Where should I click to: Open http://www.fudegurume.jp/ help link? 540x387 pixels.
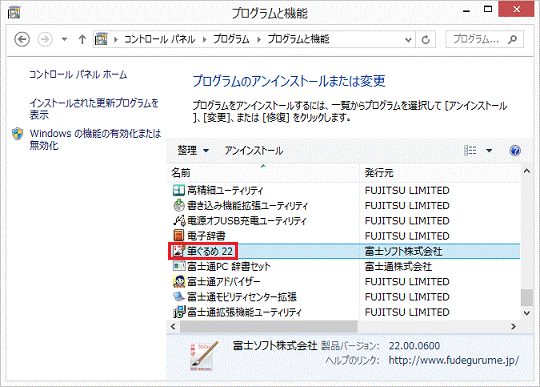click(x=454, y=360)
